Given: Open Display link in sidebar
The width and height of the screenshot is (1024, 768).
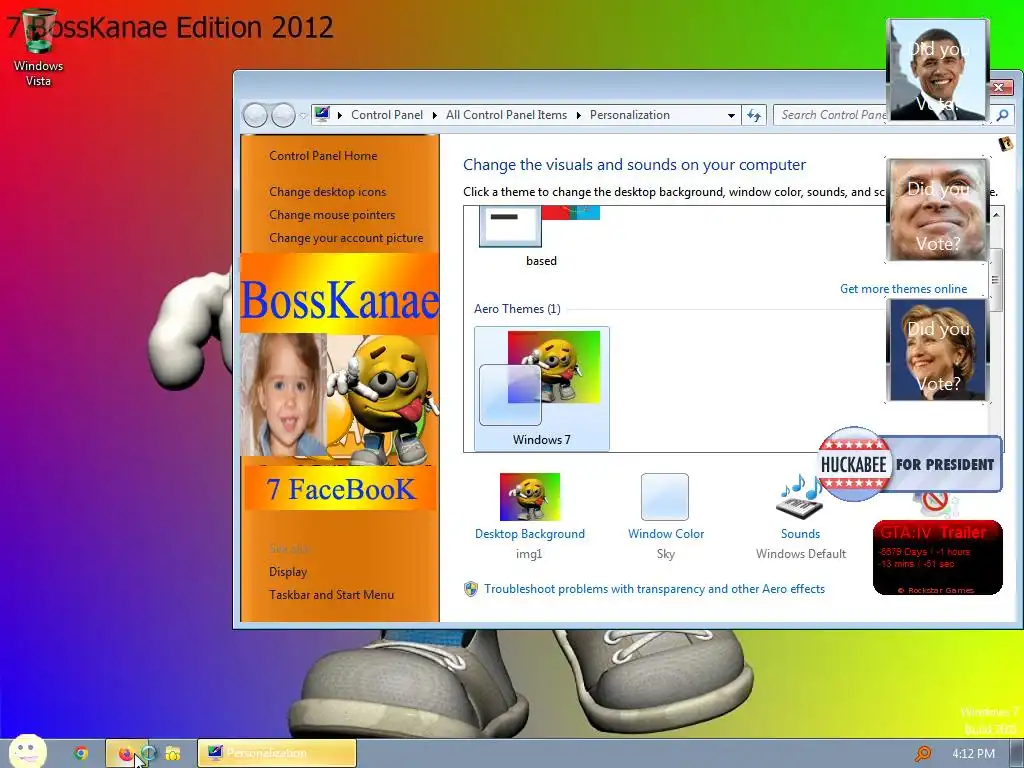Looking at the screenshot, I should (288, 571).
